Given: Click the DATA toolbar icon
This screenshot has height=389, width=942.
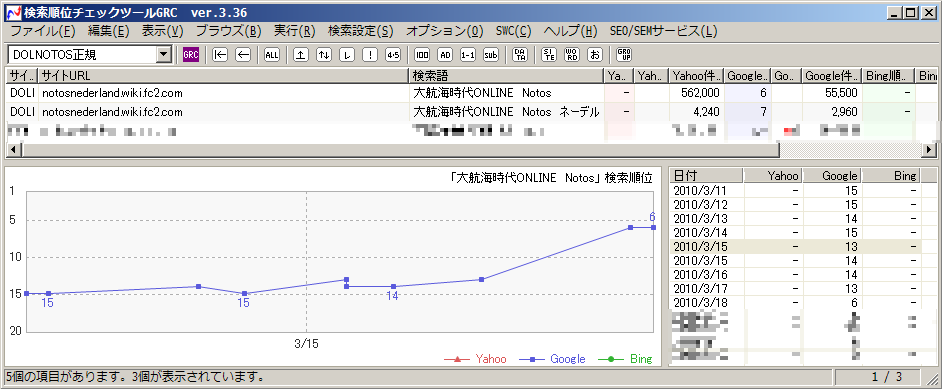Looking at the screenshot, I should click(520, 55).
